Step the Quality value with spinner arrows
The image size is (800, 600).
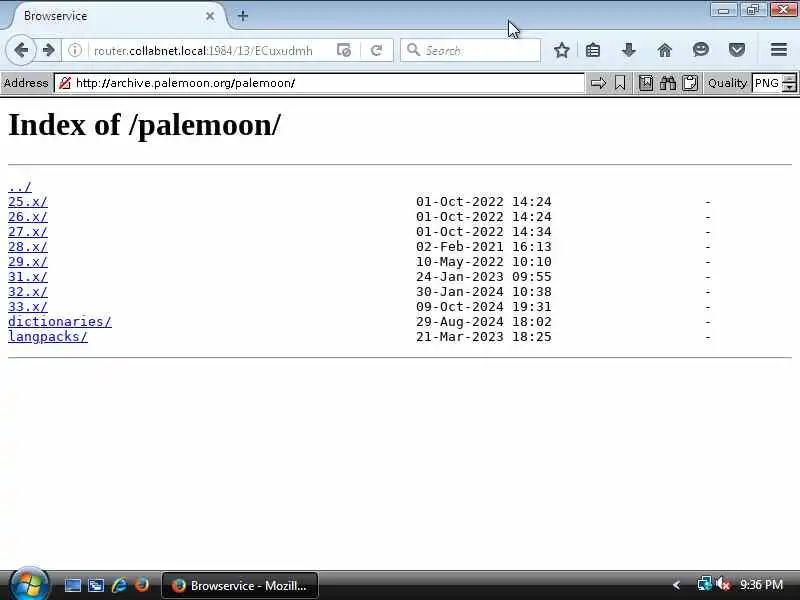(789, 83)
